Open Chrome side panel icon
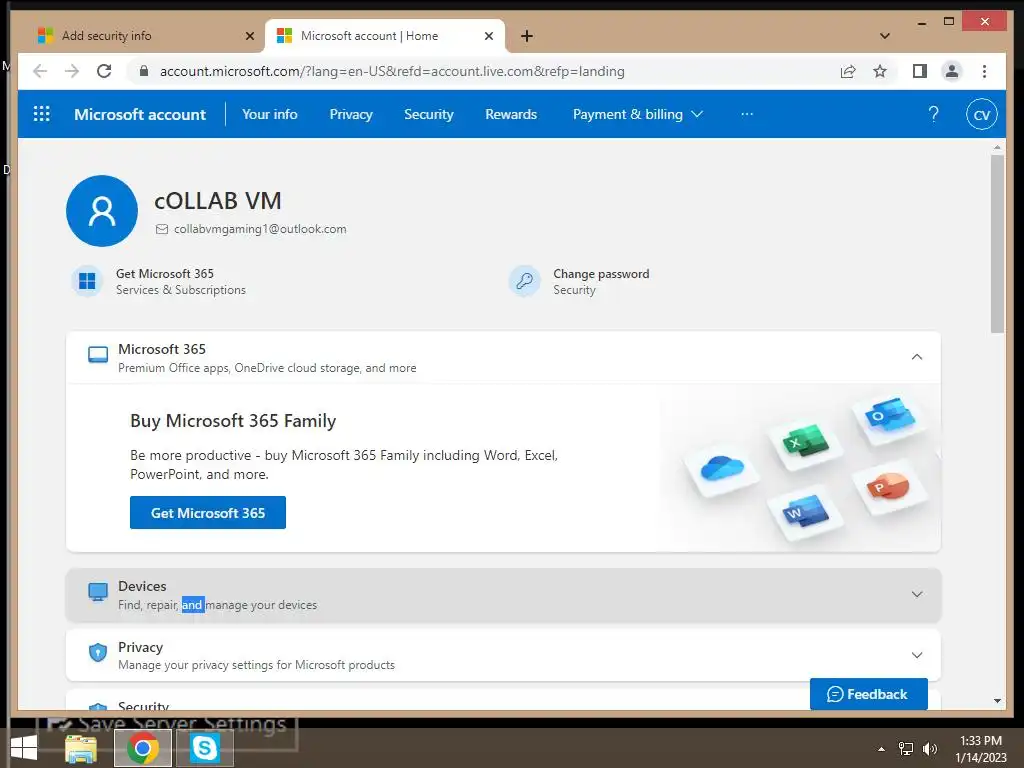This screenshot has width=1024, height=768. (920, 71)
